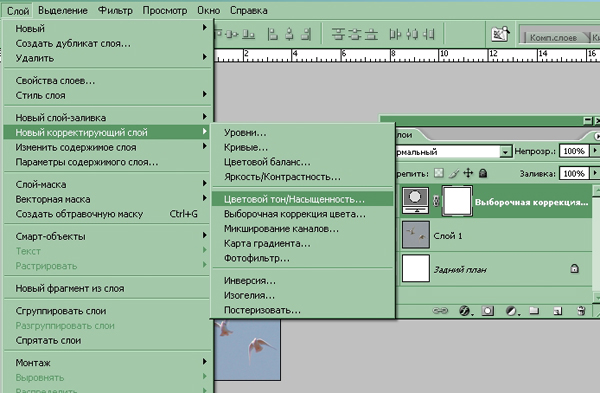600x393 pixels.
Task: Click the add layer mask icon
Action: pyautogui.click(x=488, y=311)
